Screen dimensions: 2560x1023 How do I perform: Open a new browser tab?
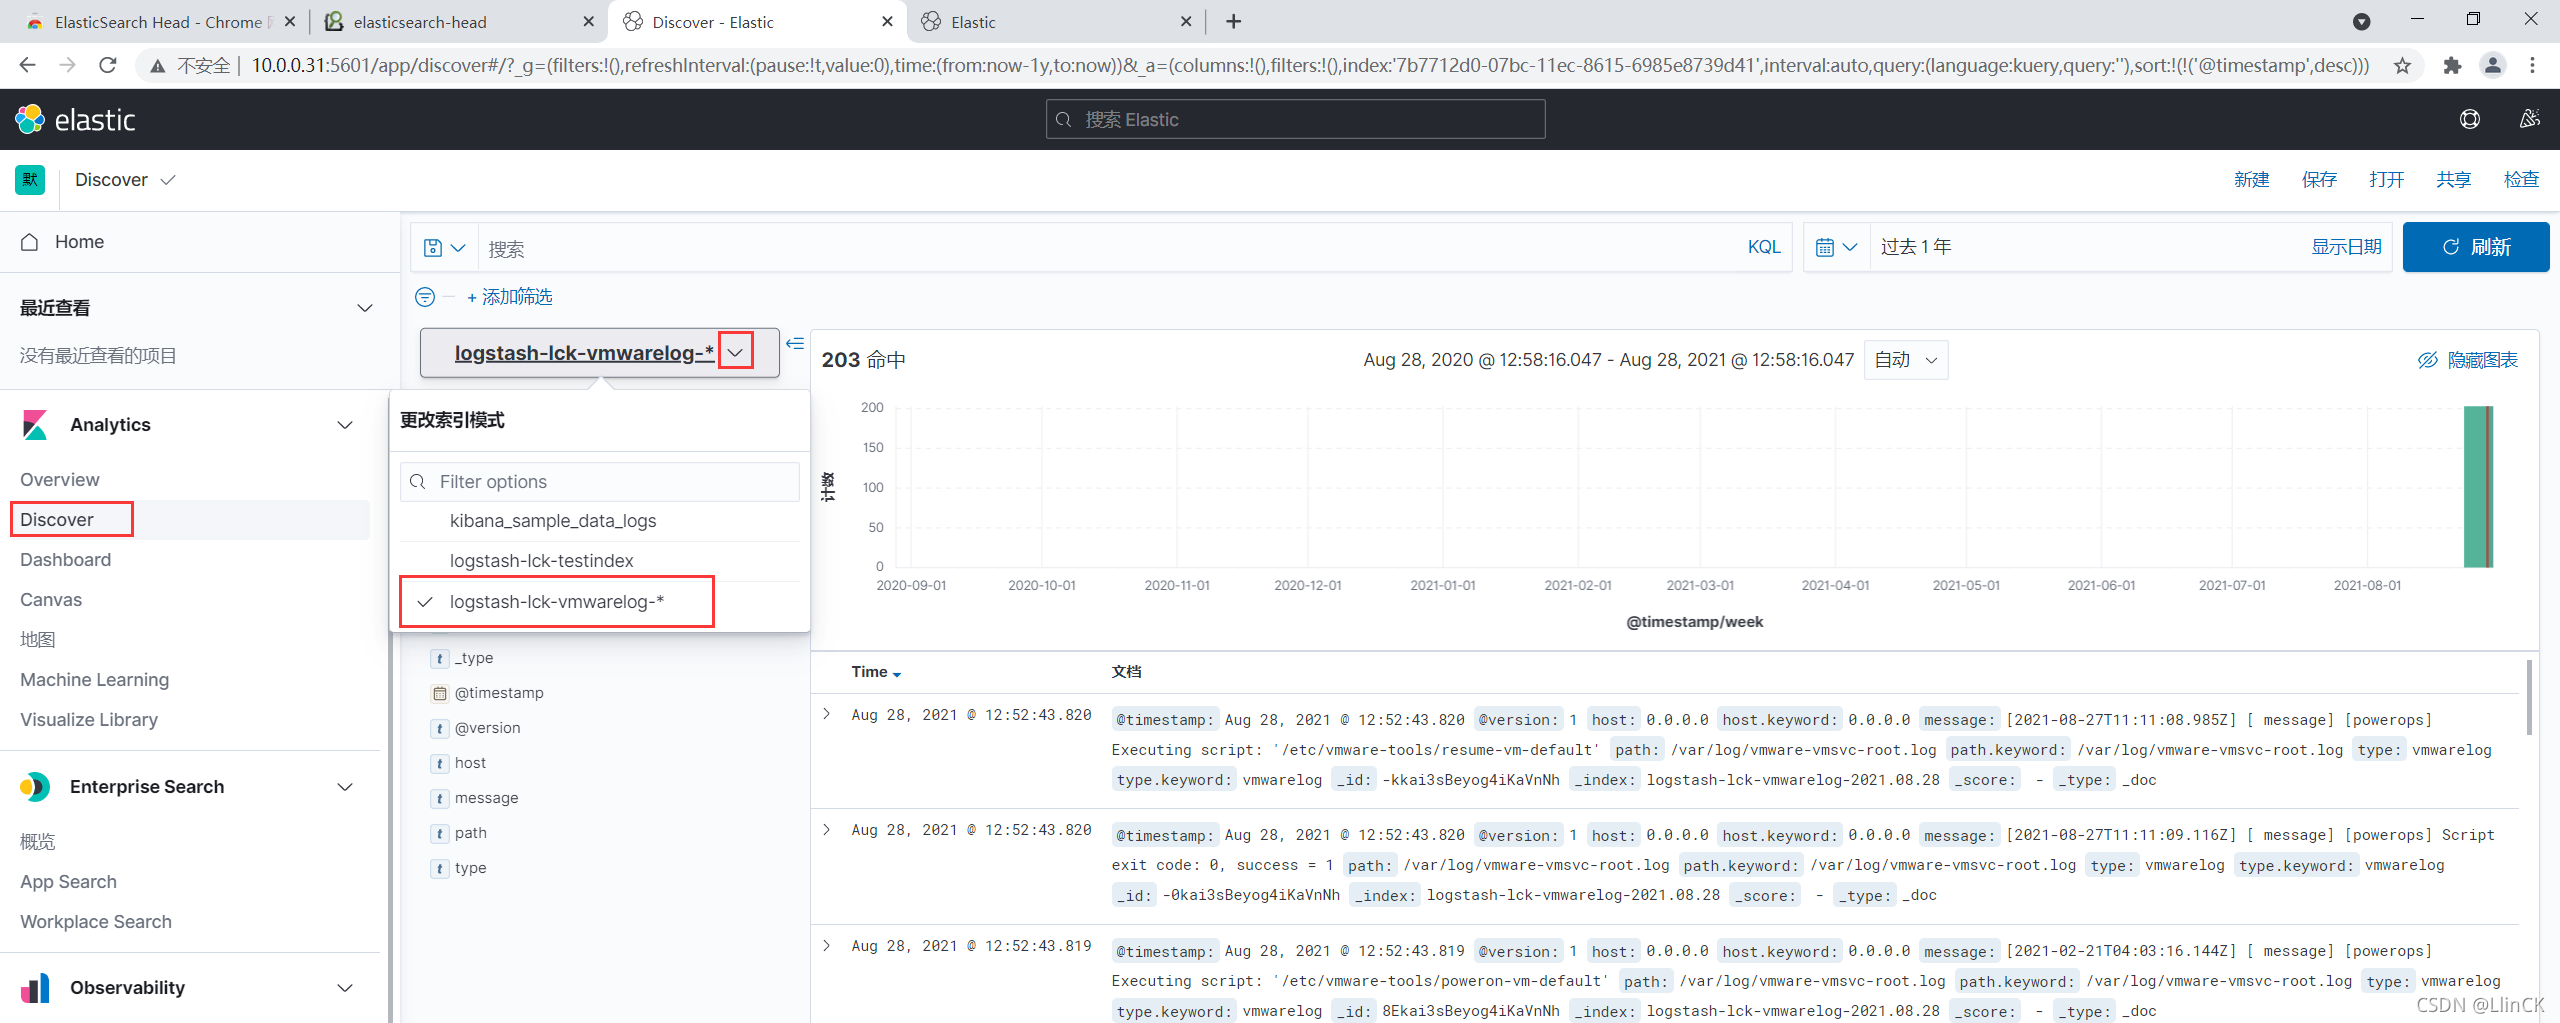(x=1233, y=22)
